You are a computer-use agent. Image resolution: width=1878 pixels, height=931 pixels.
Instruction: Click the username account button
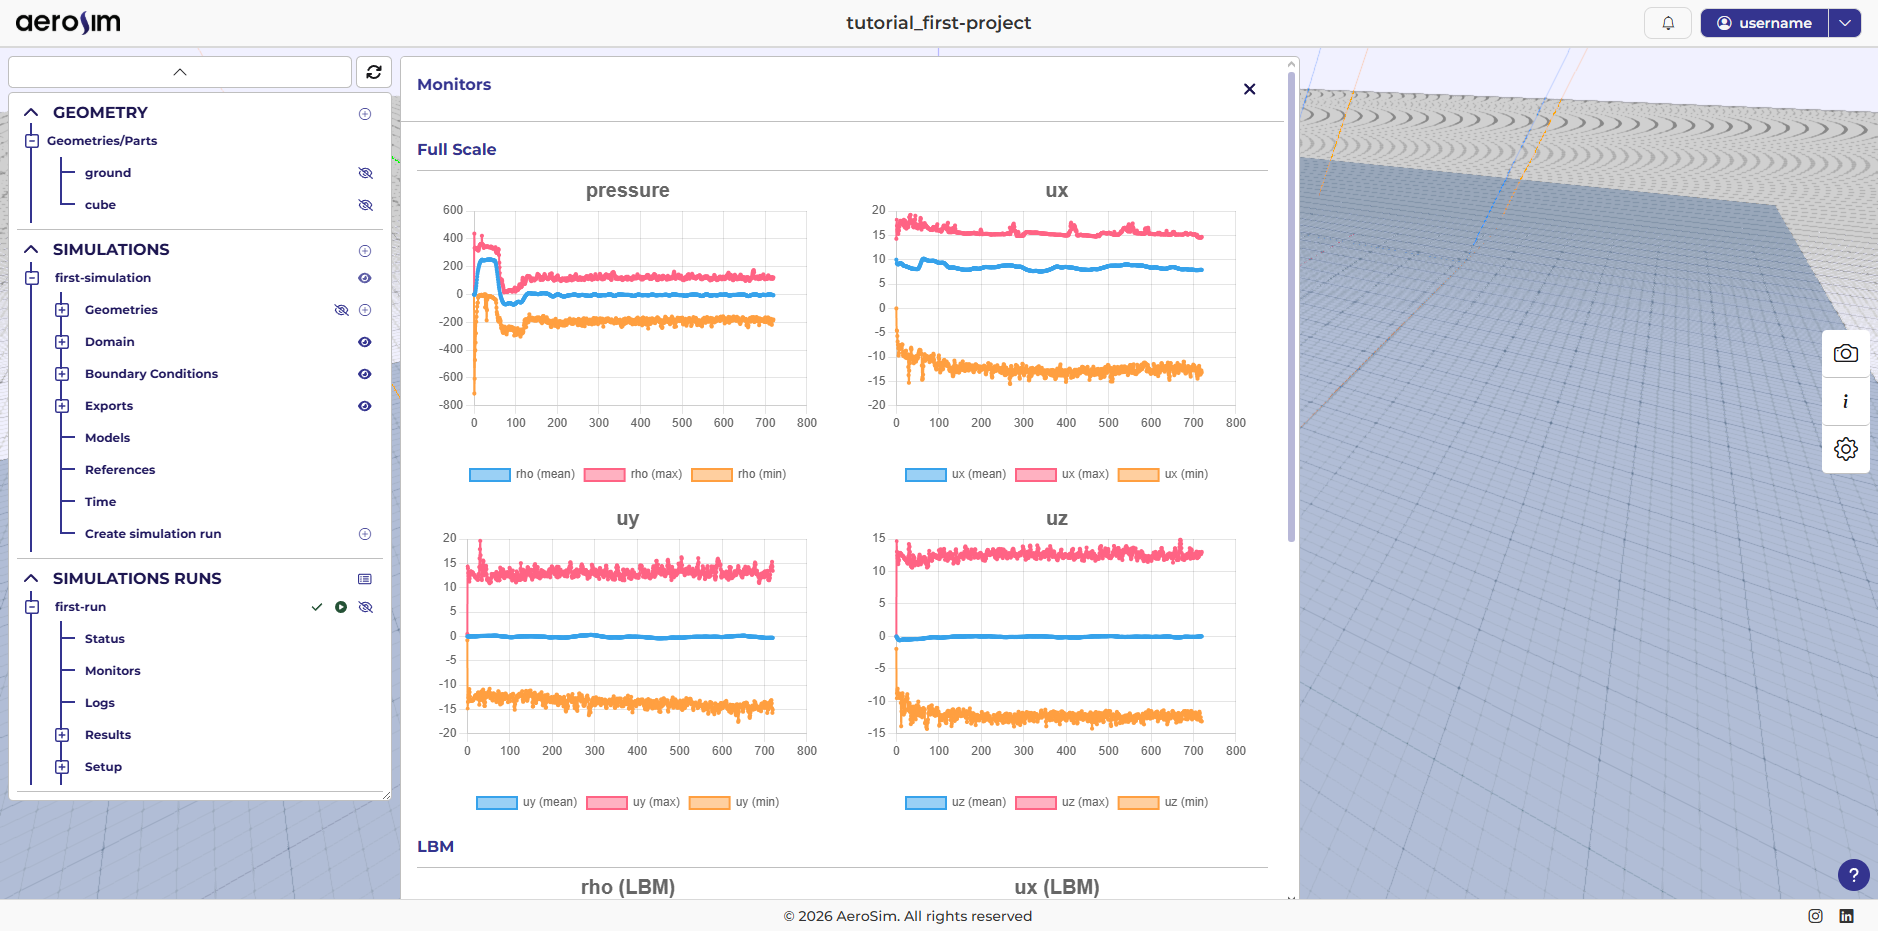tap(1764, 23)
